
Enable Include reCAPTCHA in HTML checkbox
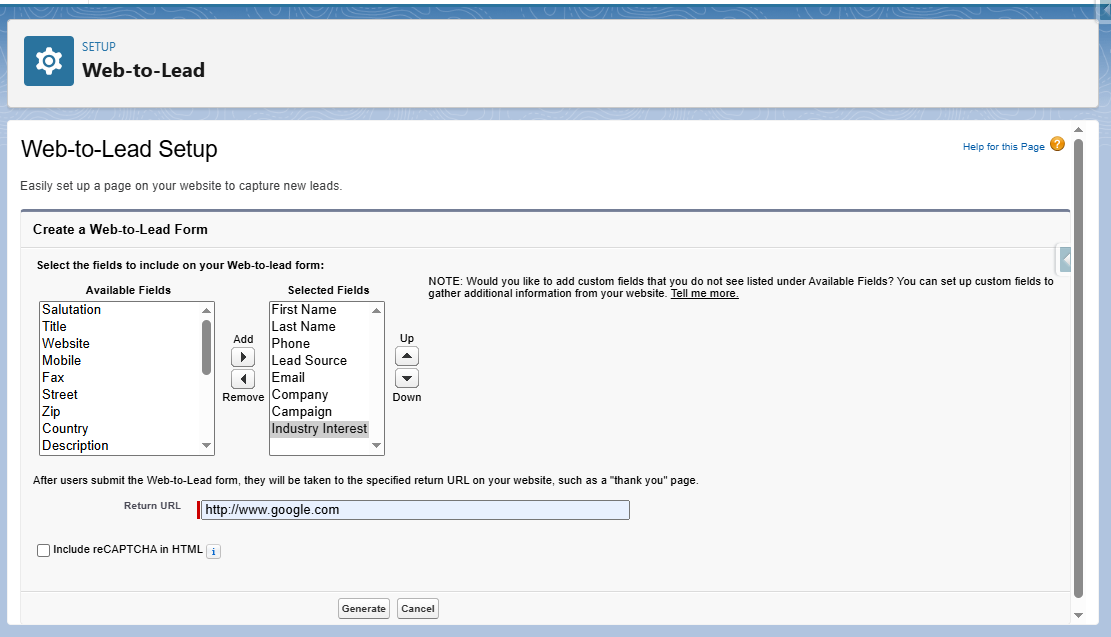(43, 551)
